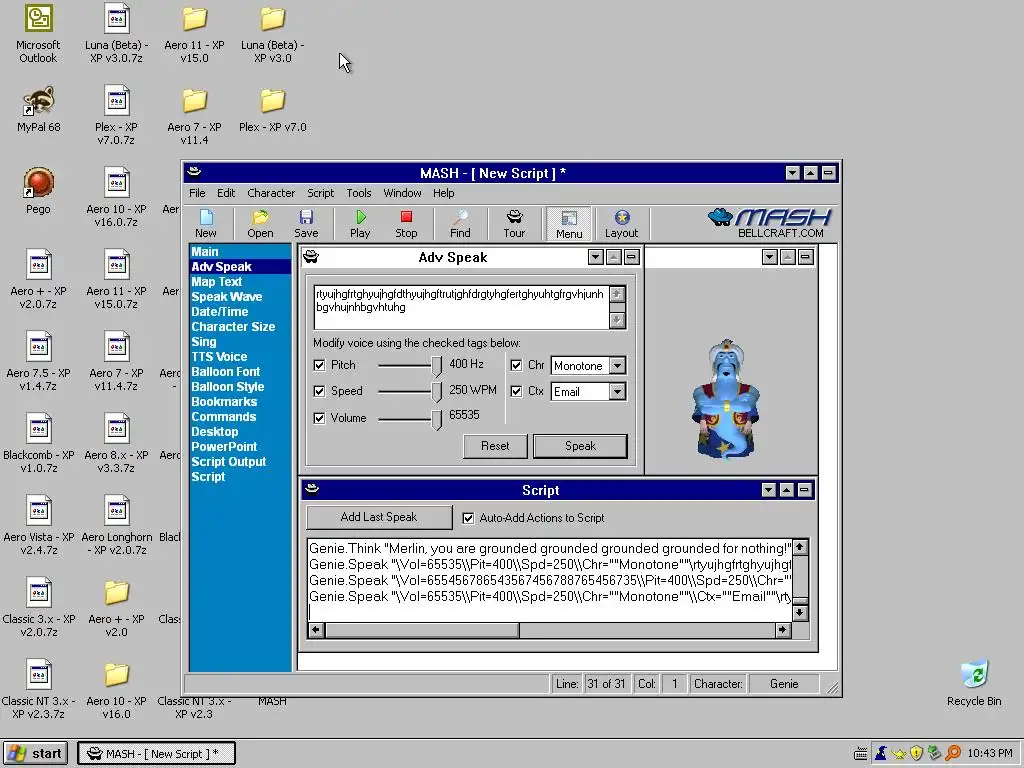Screen dimensions: 1024x768
Task: Toggle the Menu toolbar button
Action: click(x=569, y=224)
